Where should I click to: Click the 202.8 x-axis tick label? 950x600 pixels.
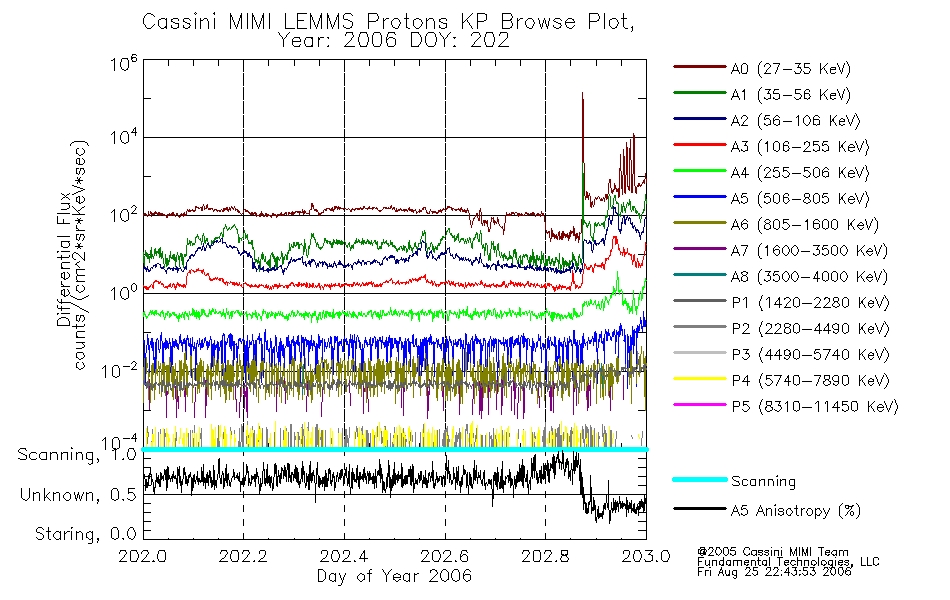pyautogui.click(x=545, y=556)
